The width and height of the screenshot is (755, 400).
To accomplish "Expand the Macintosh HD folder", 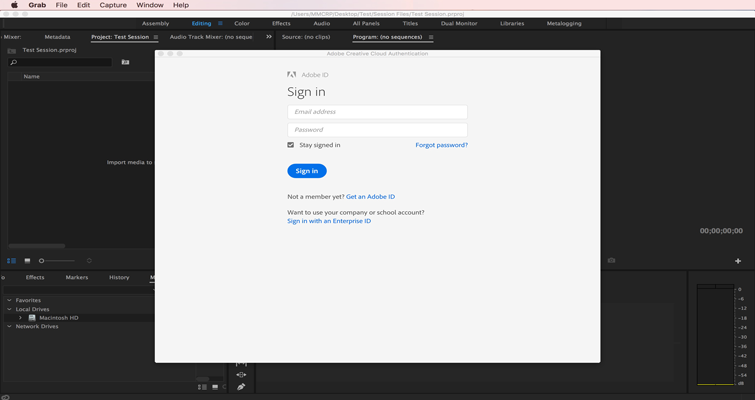I will 20,318.
